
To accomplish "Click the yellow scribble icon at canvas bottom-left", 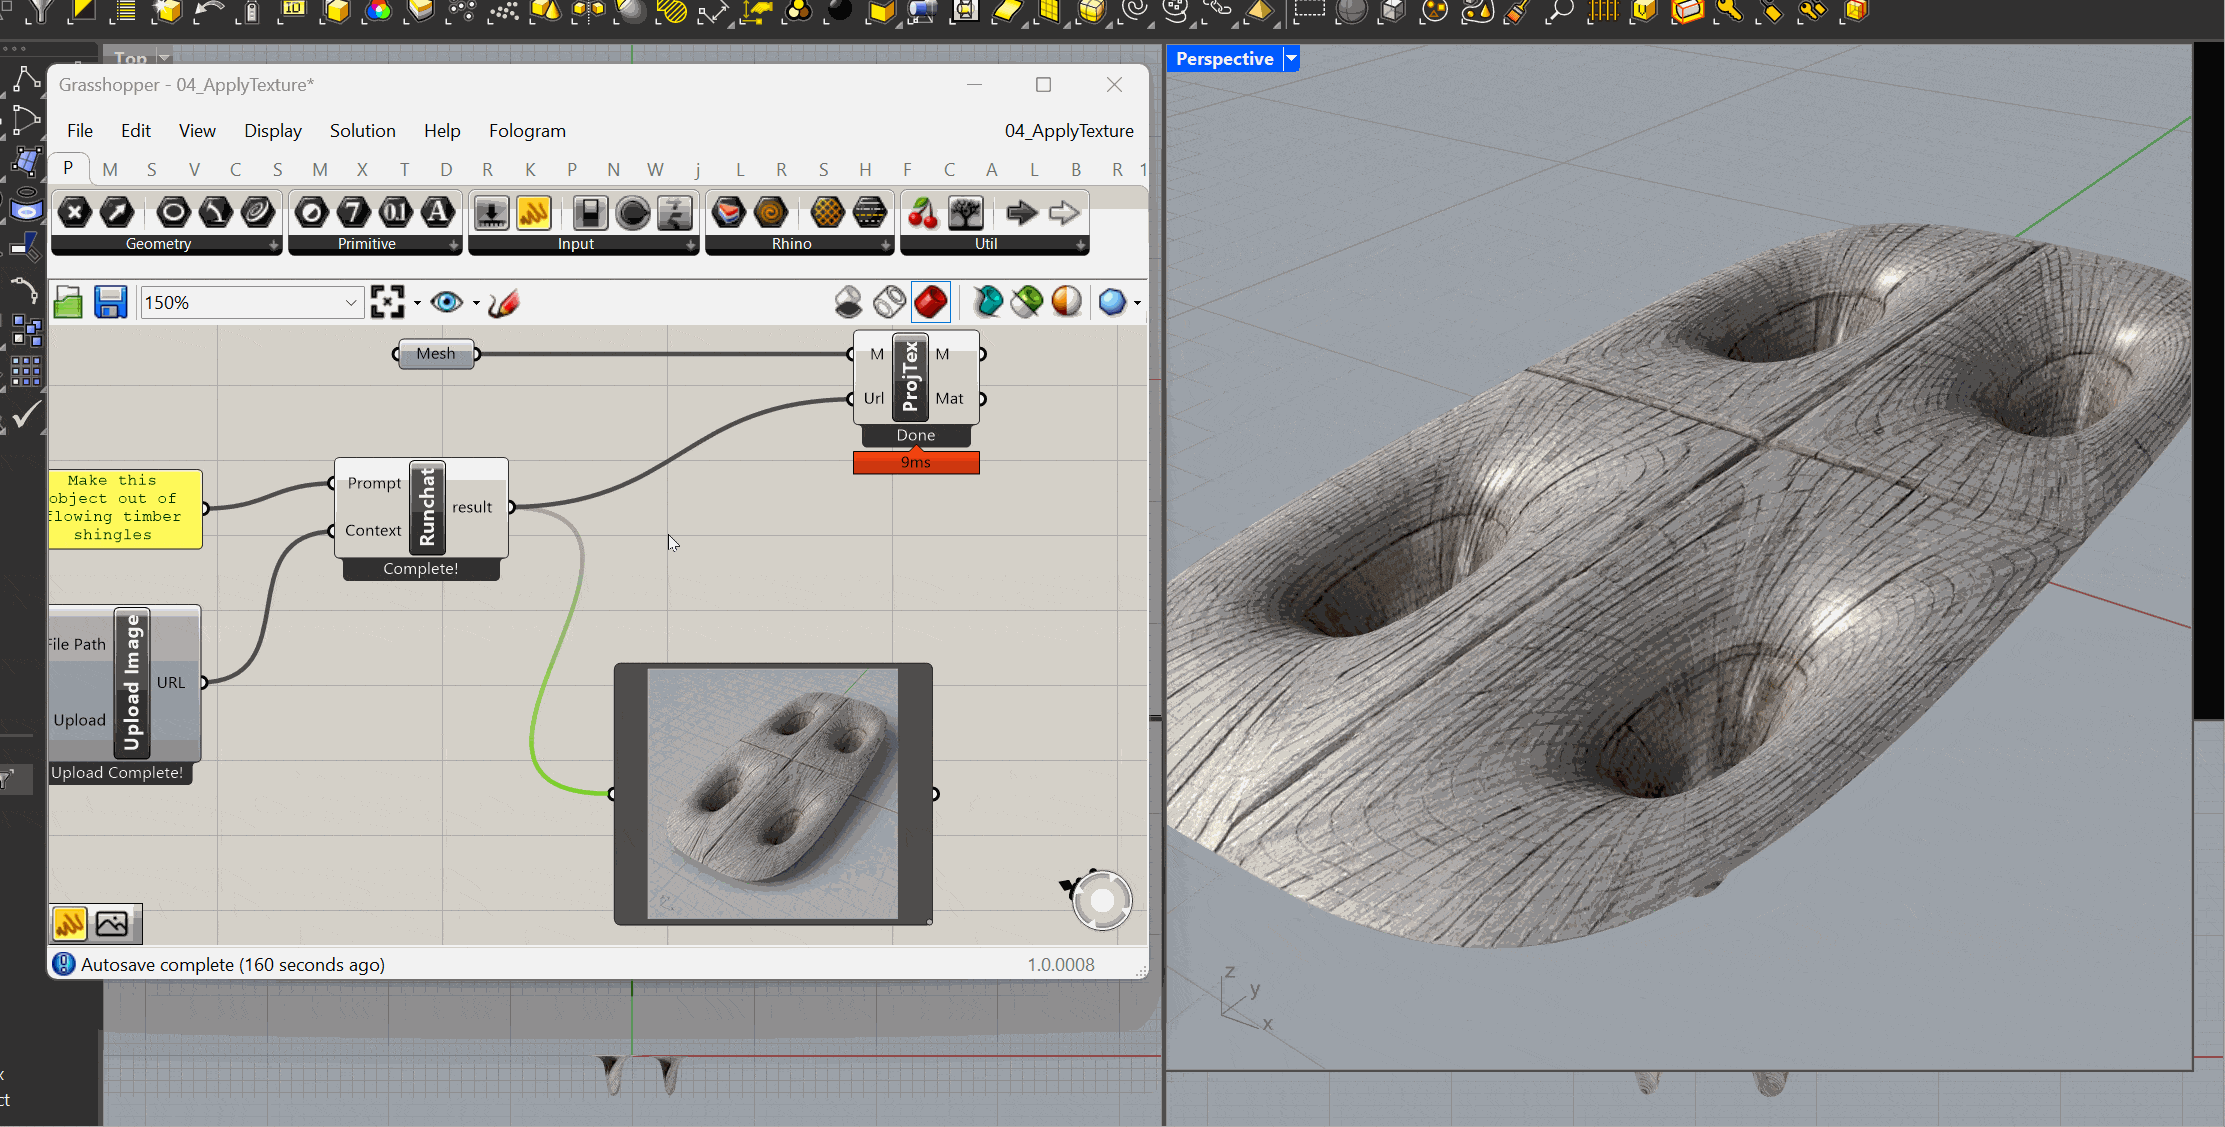I will coord(70,924).
